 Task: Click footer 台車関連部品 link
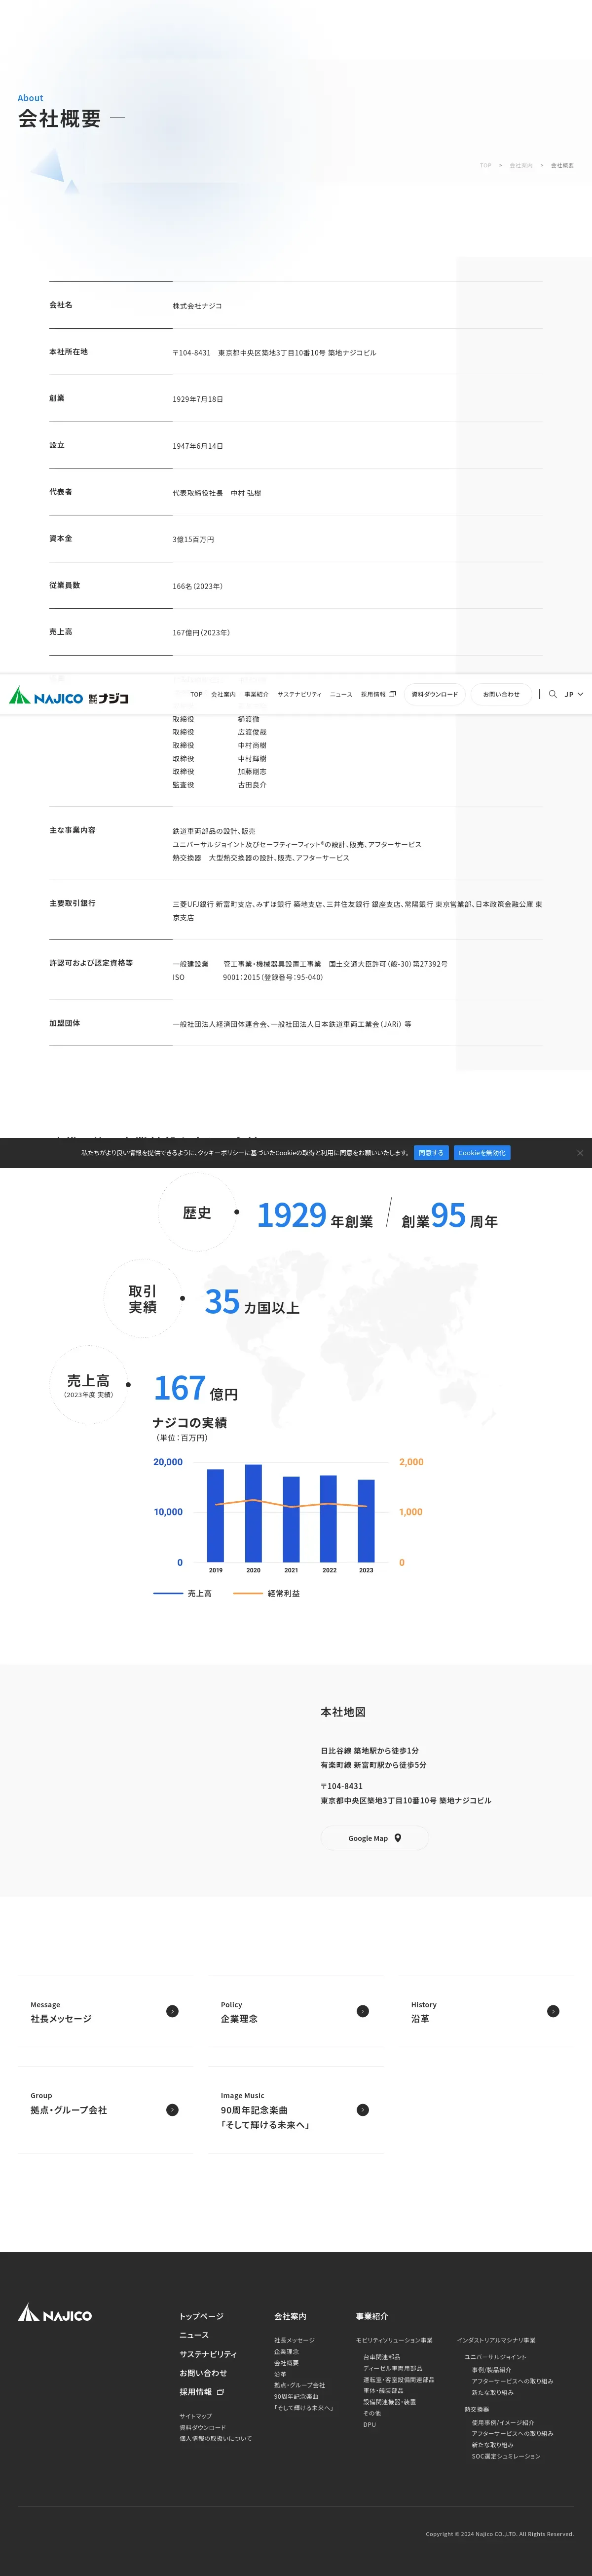tap(381, 2357)
